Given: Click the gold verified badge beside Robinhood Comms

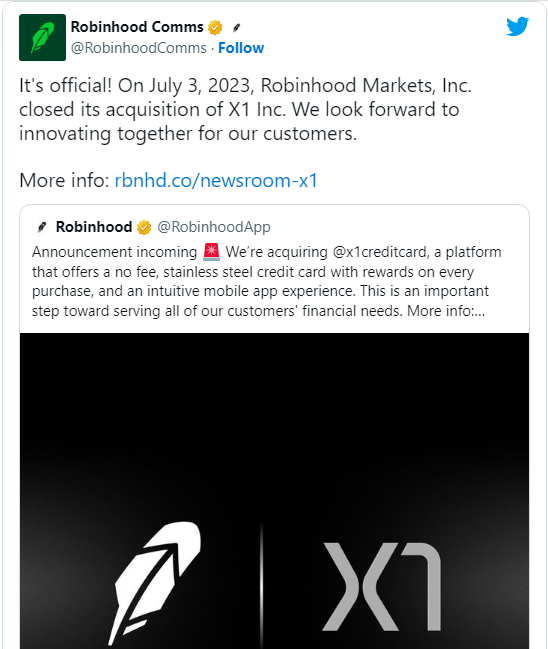Looking at the screenshot, I should (x=215, y=27).
